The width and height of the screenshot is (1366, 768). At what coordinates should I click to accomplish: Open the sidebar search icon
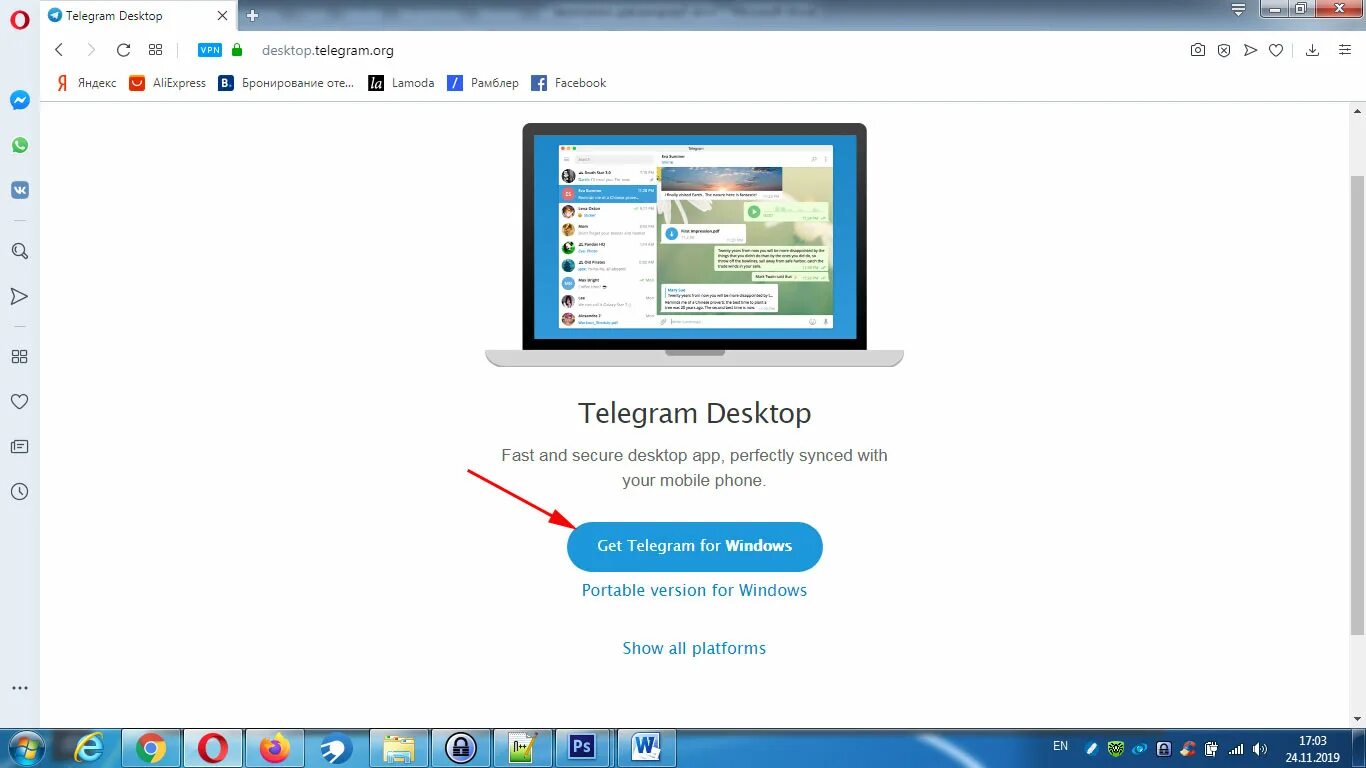[x=20, y=251]
